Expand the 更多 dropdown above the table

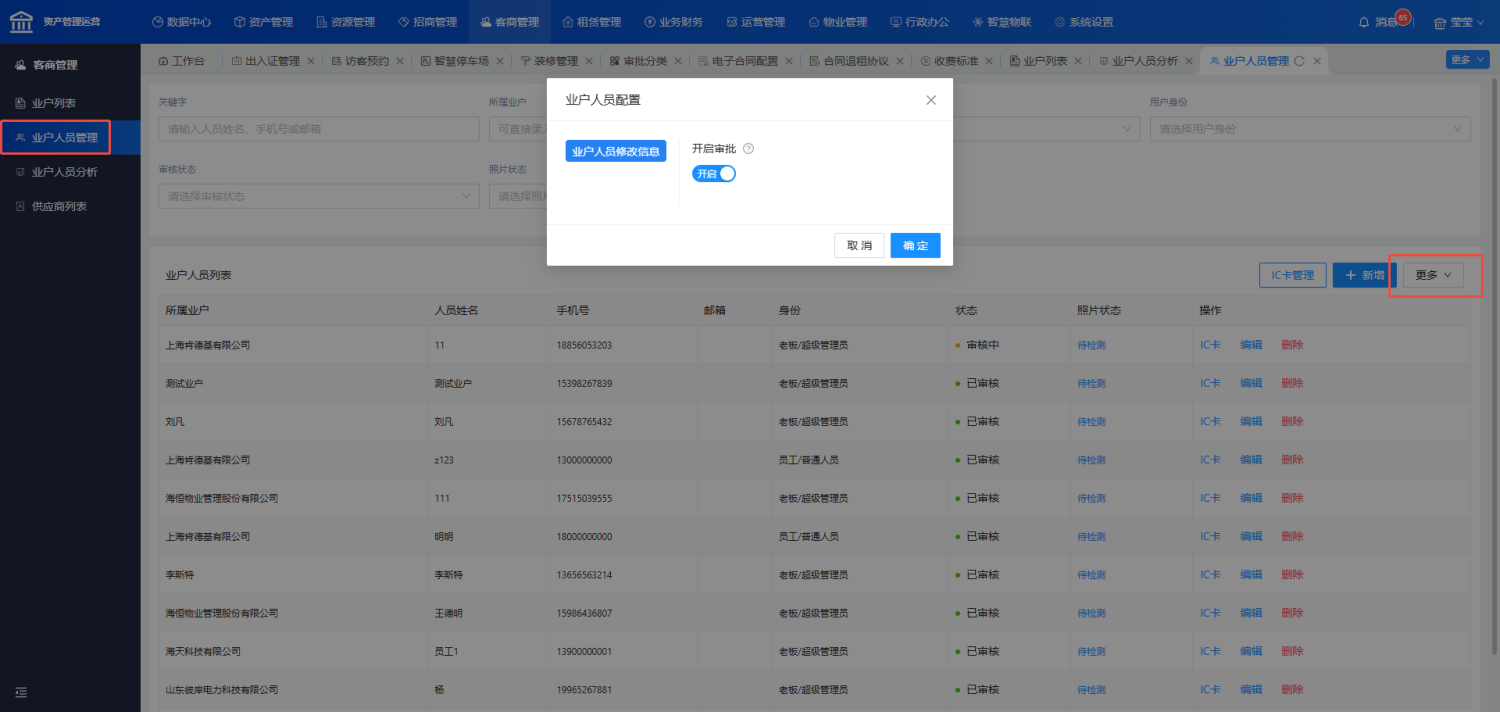click(x=1433, y=275)
